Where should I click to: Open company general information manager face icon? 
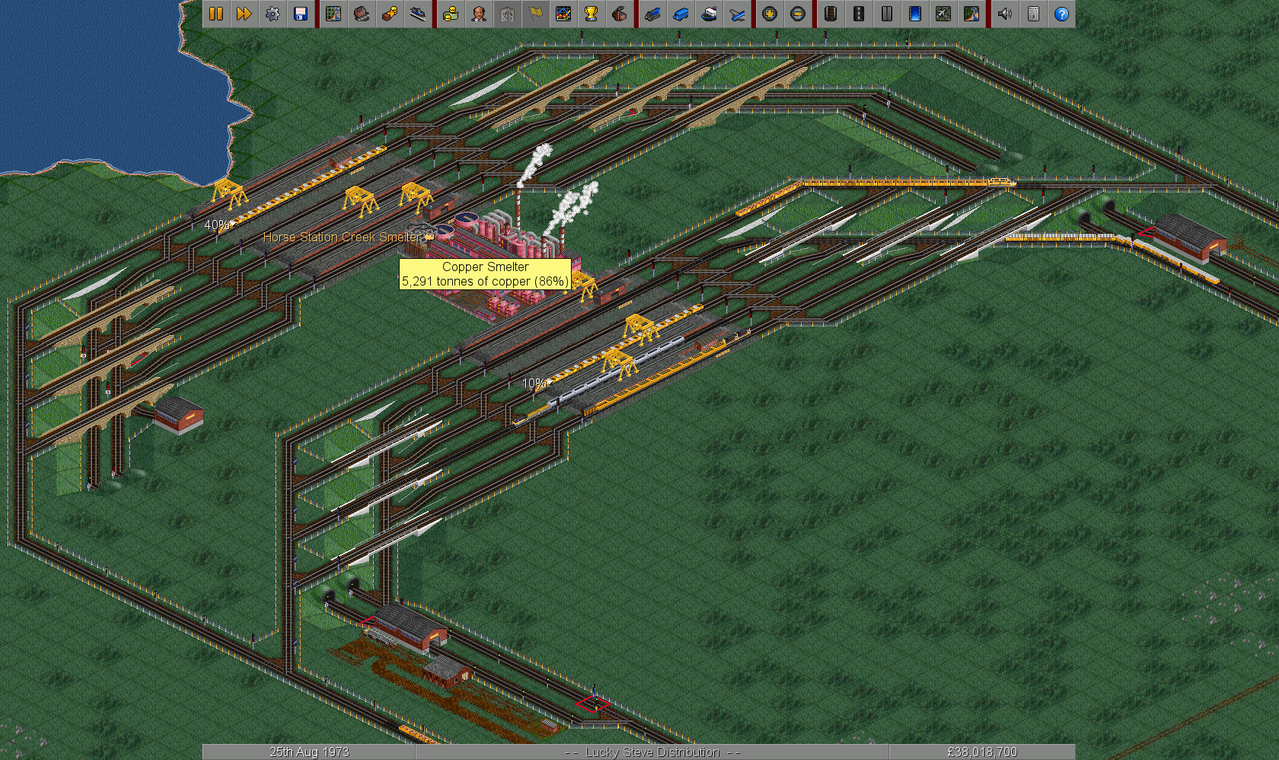coord(479,14)
